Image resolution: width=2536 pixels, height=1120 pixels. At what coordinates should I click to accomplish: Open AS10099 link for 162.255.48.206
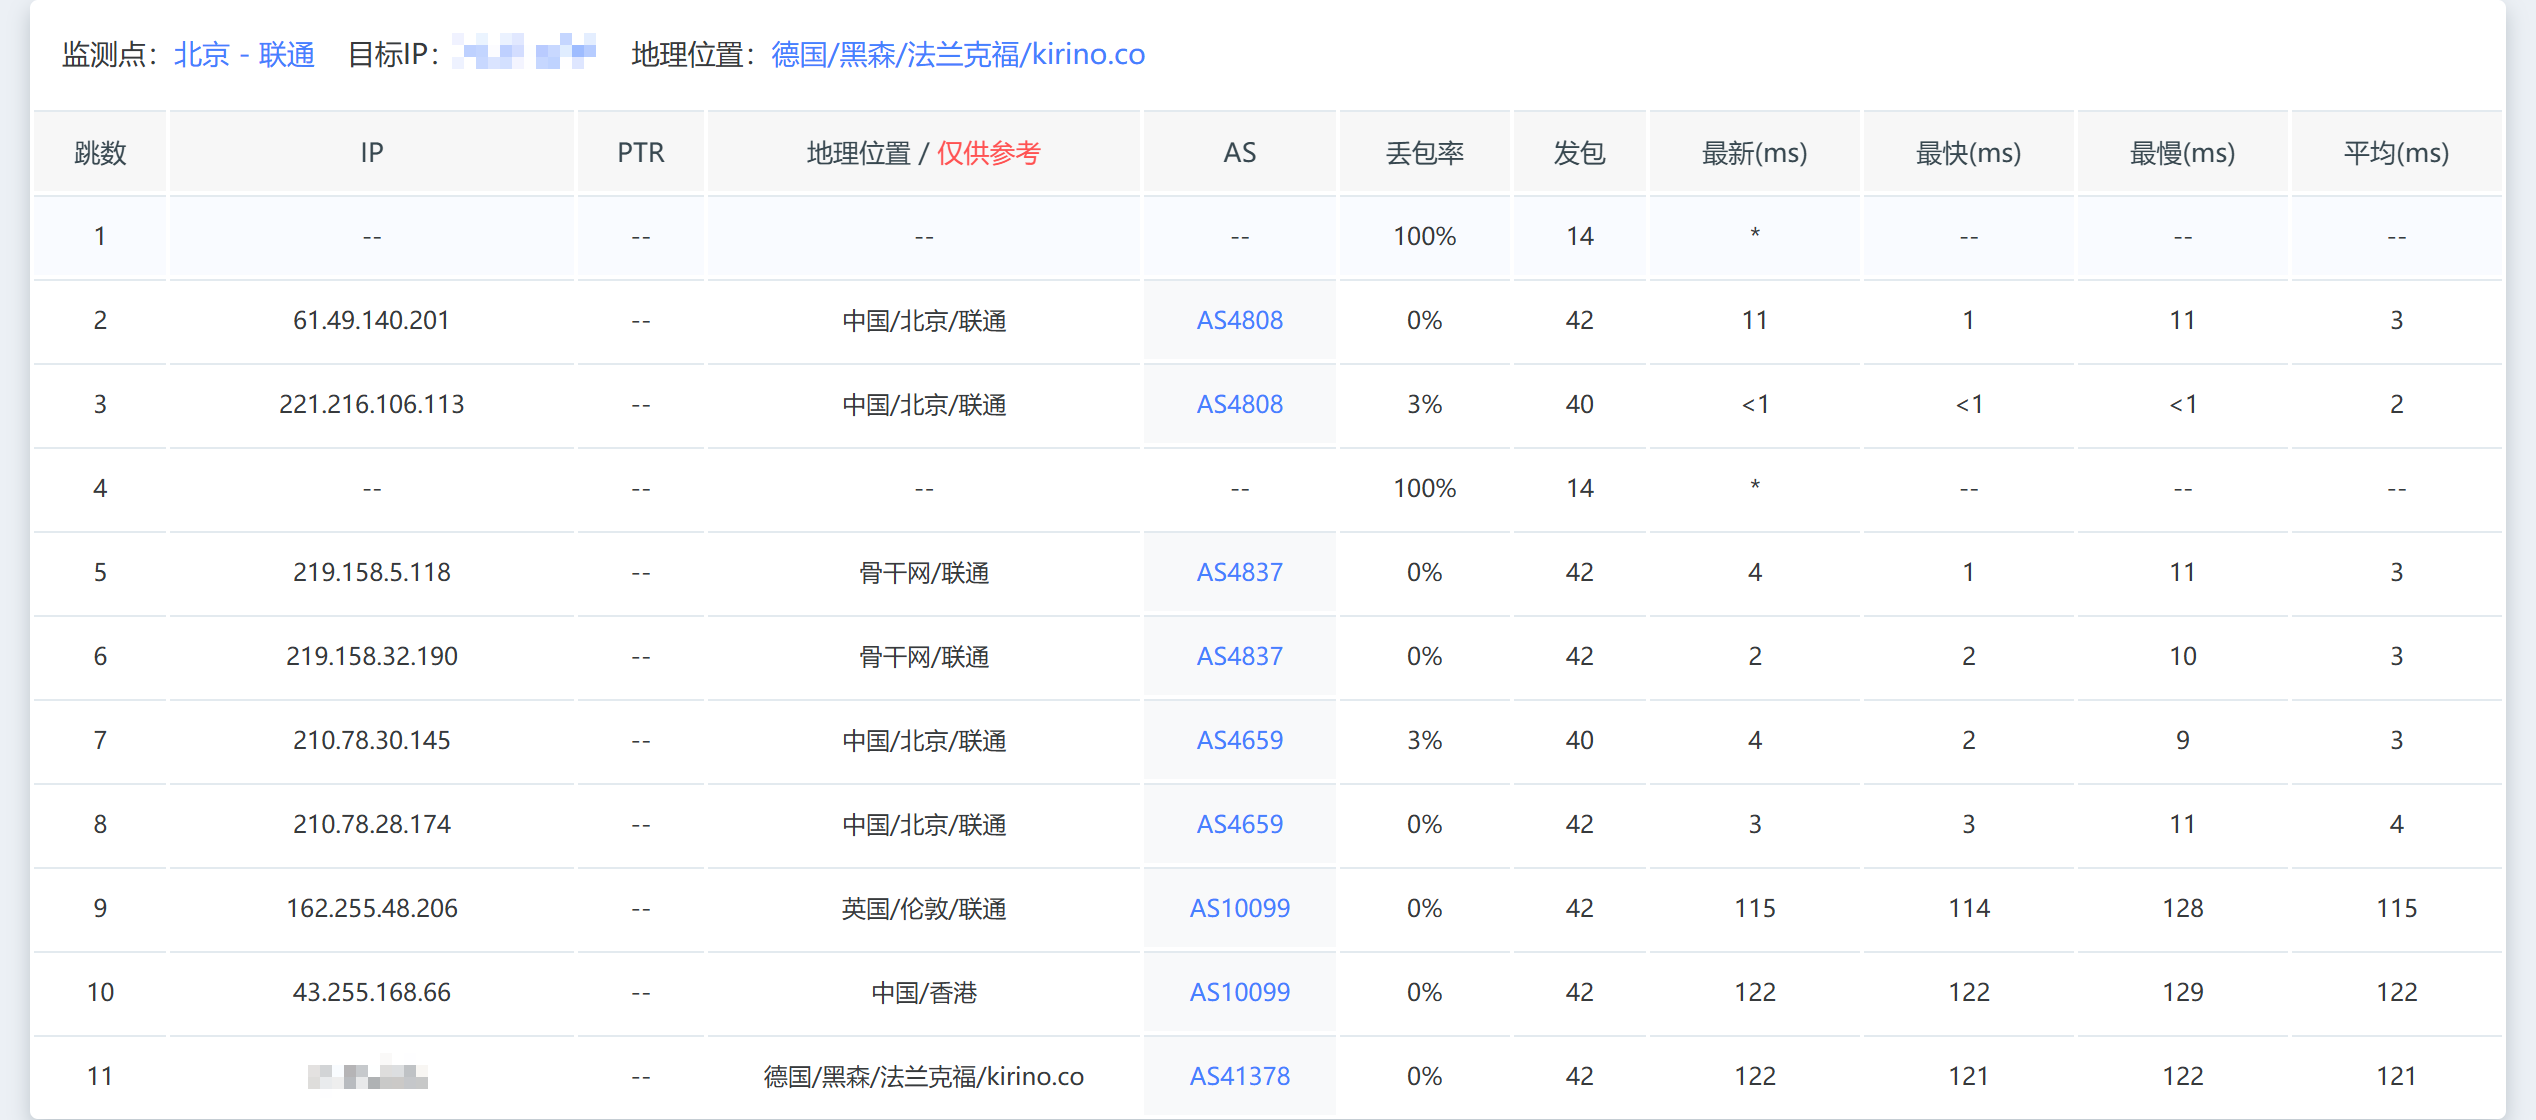1239,908
